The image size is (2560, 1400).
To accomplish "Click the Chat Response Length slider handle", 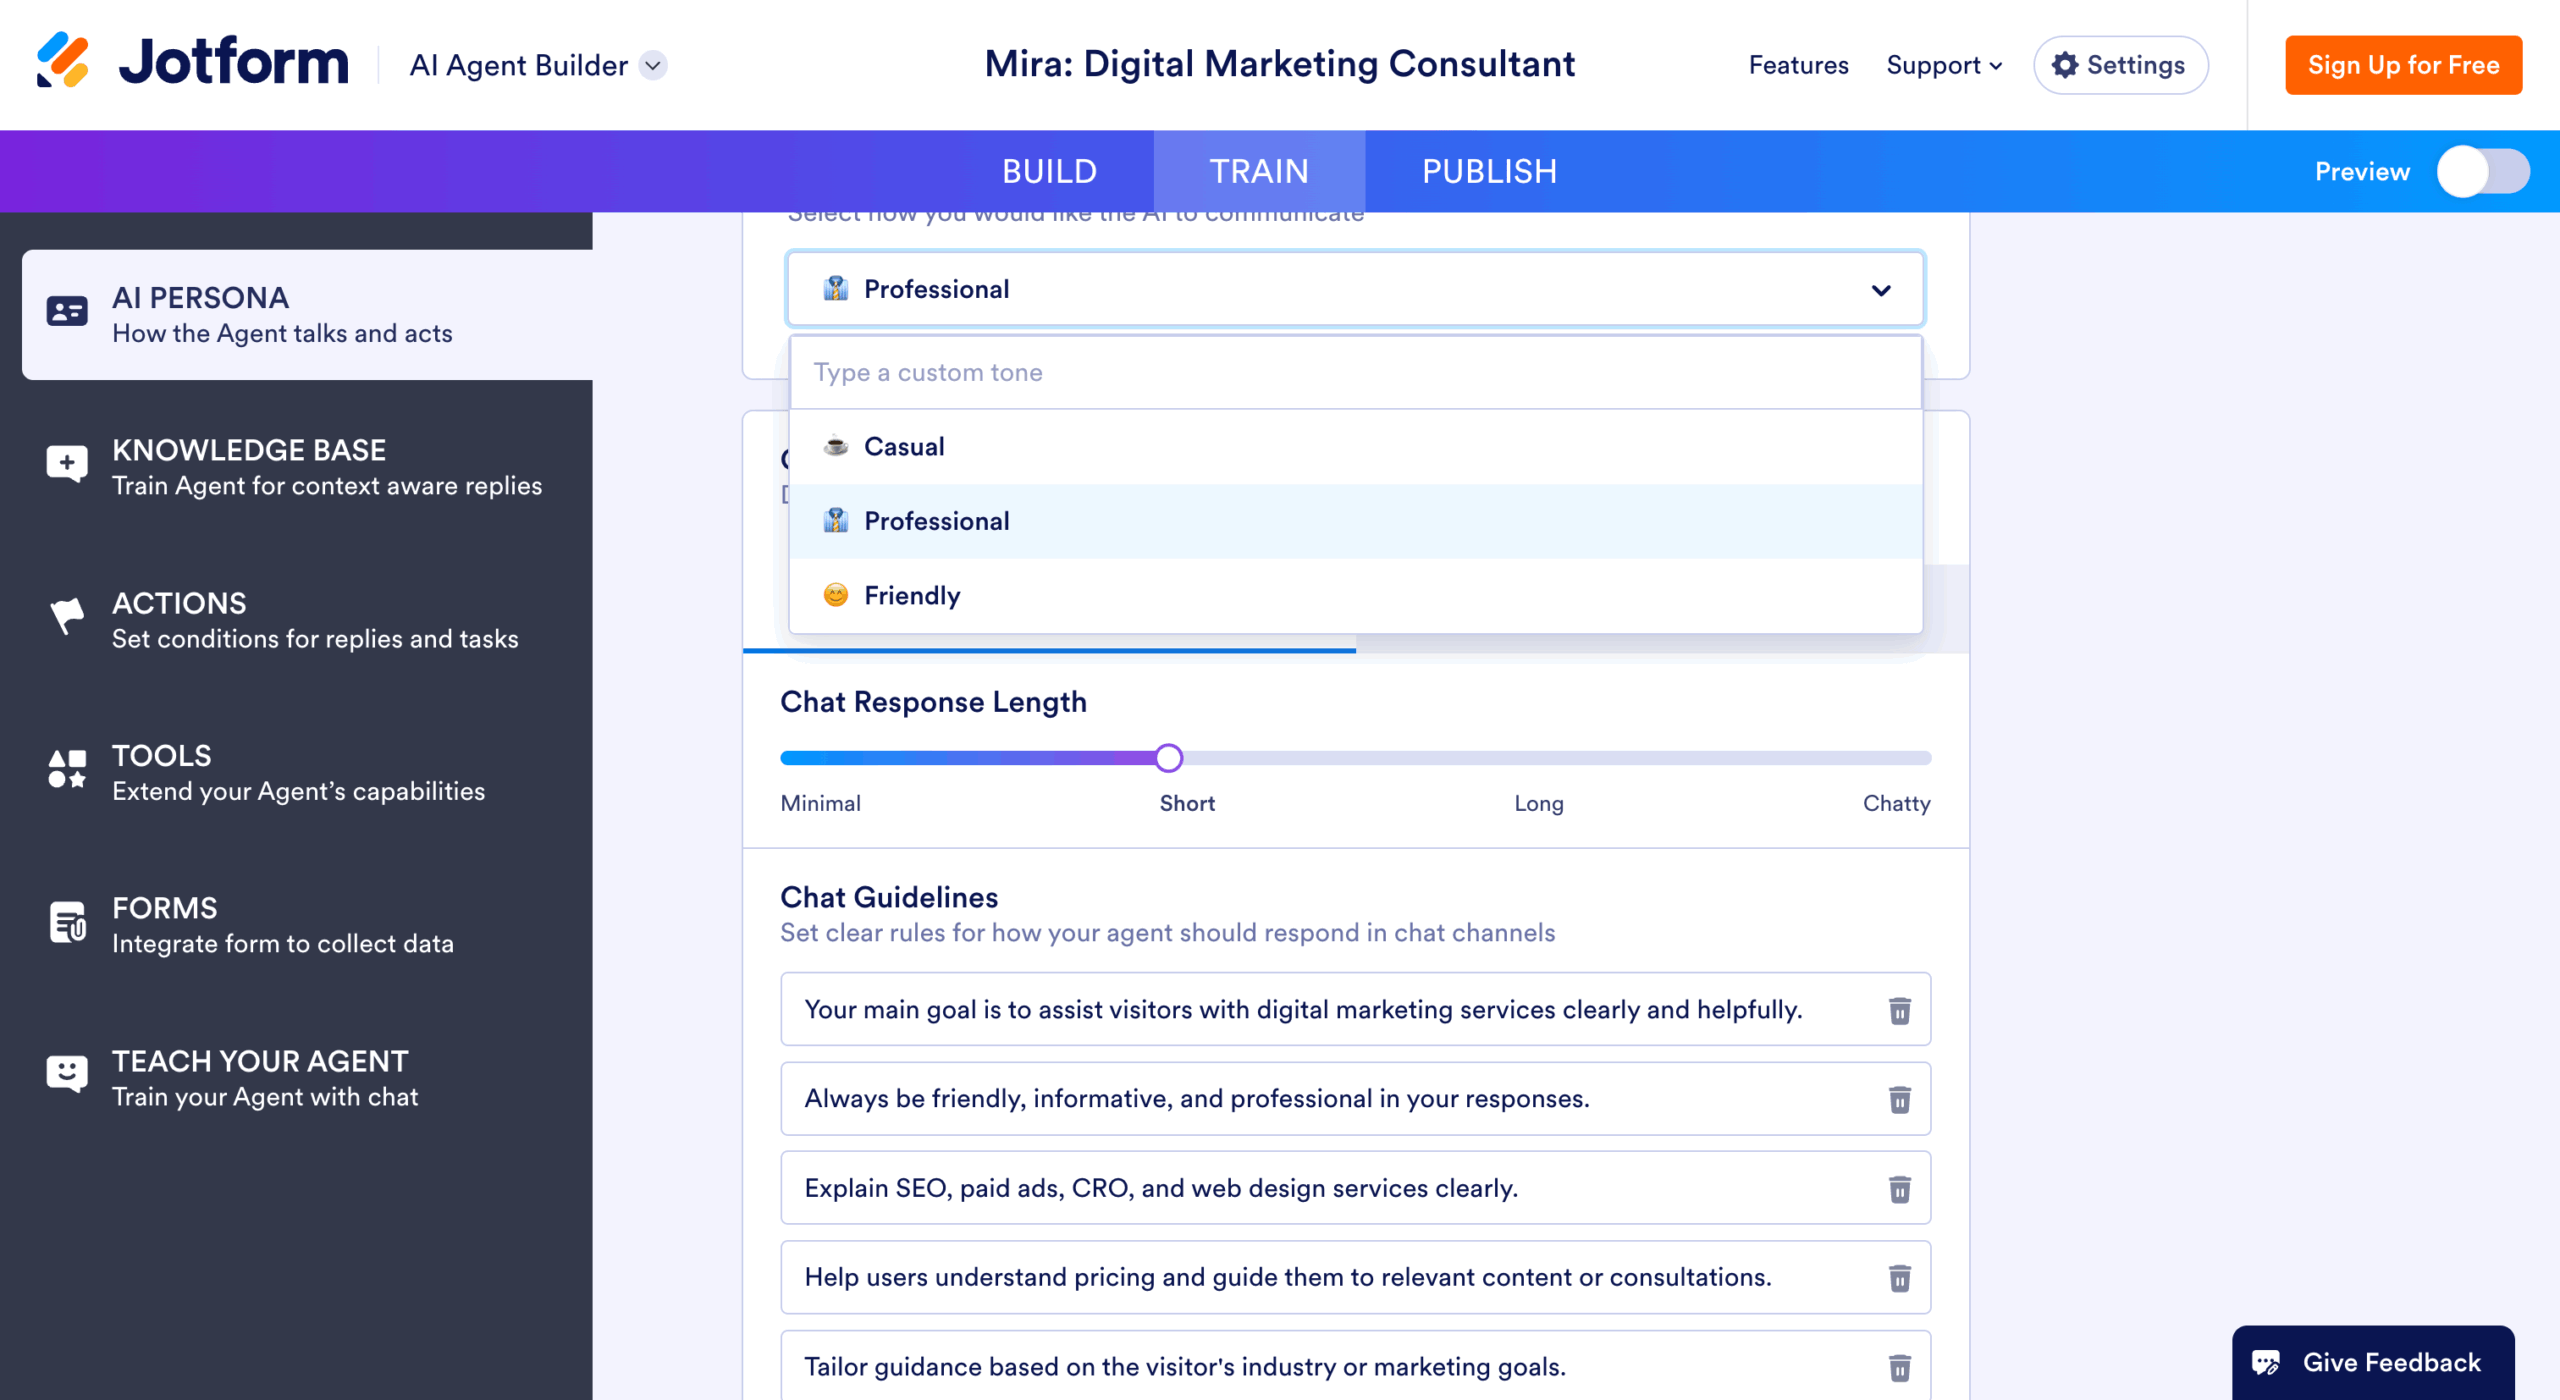I will tap(1168, 758).
